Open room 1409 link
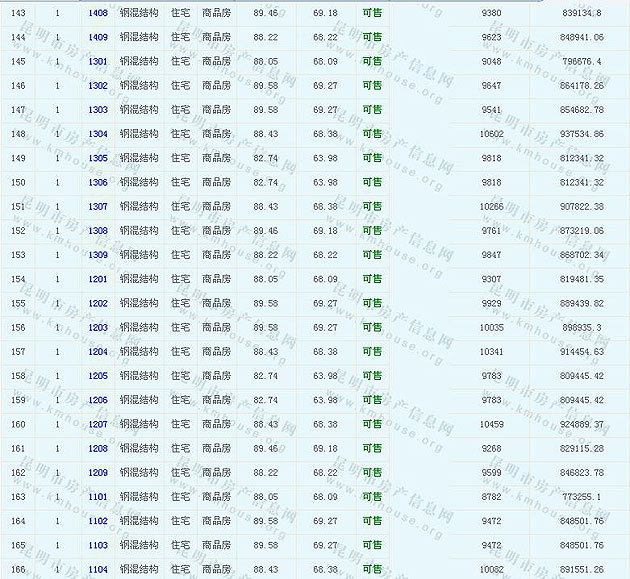The image size is (630, 579). coord(97,37)
